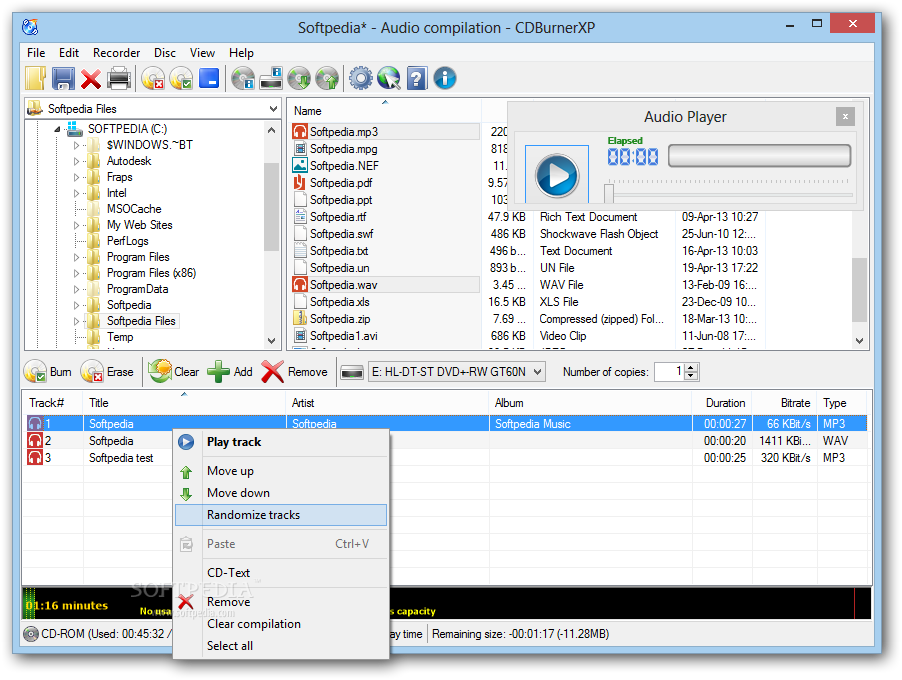Click the drive info toolbar icon
The width and height of the screenshot is (902, 680).
[x=271, y=78]
